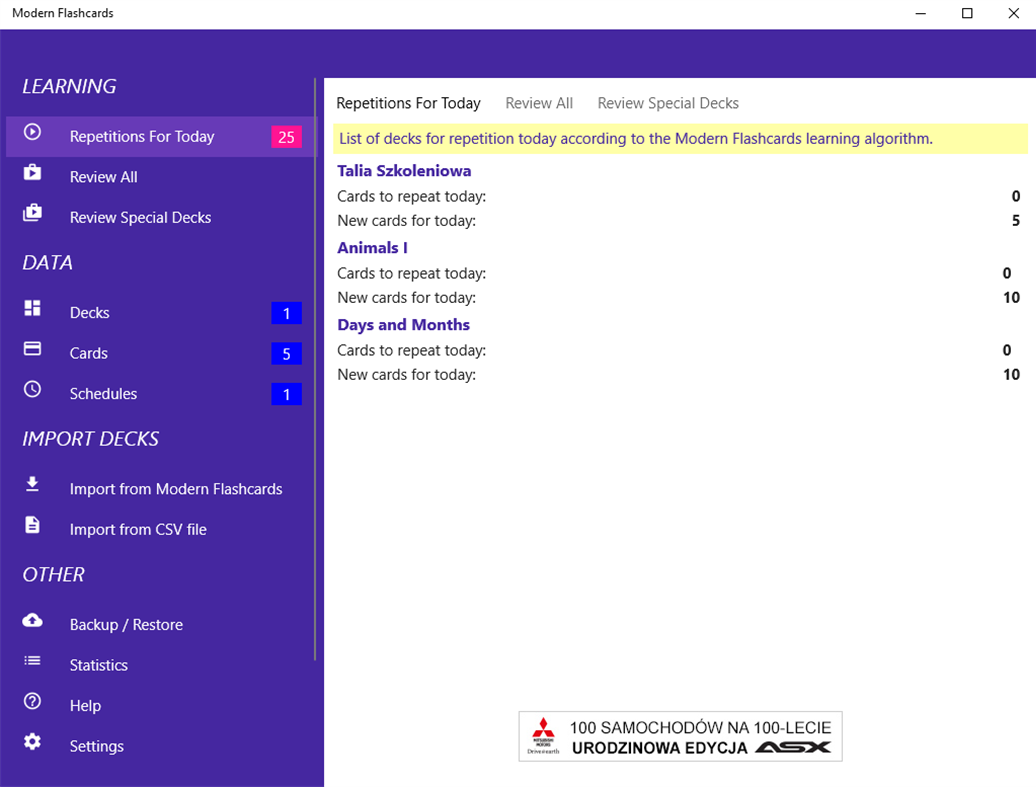The height and width of the screenshot is (787, 1036).
Task: Select the Repetitions For Today play icon
Action: point(31,133)
